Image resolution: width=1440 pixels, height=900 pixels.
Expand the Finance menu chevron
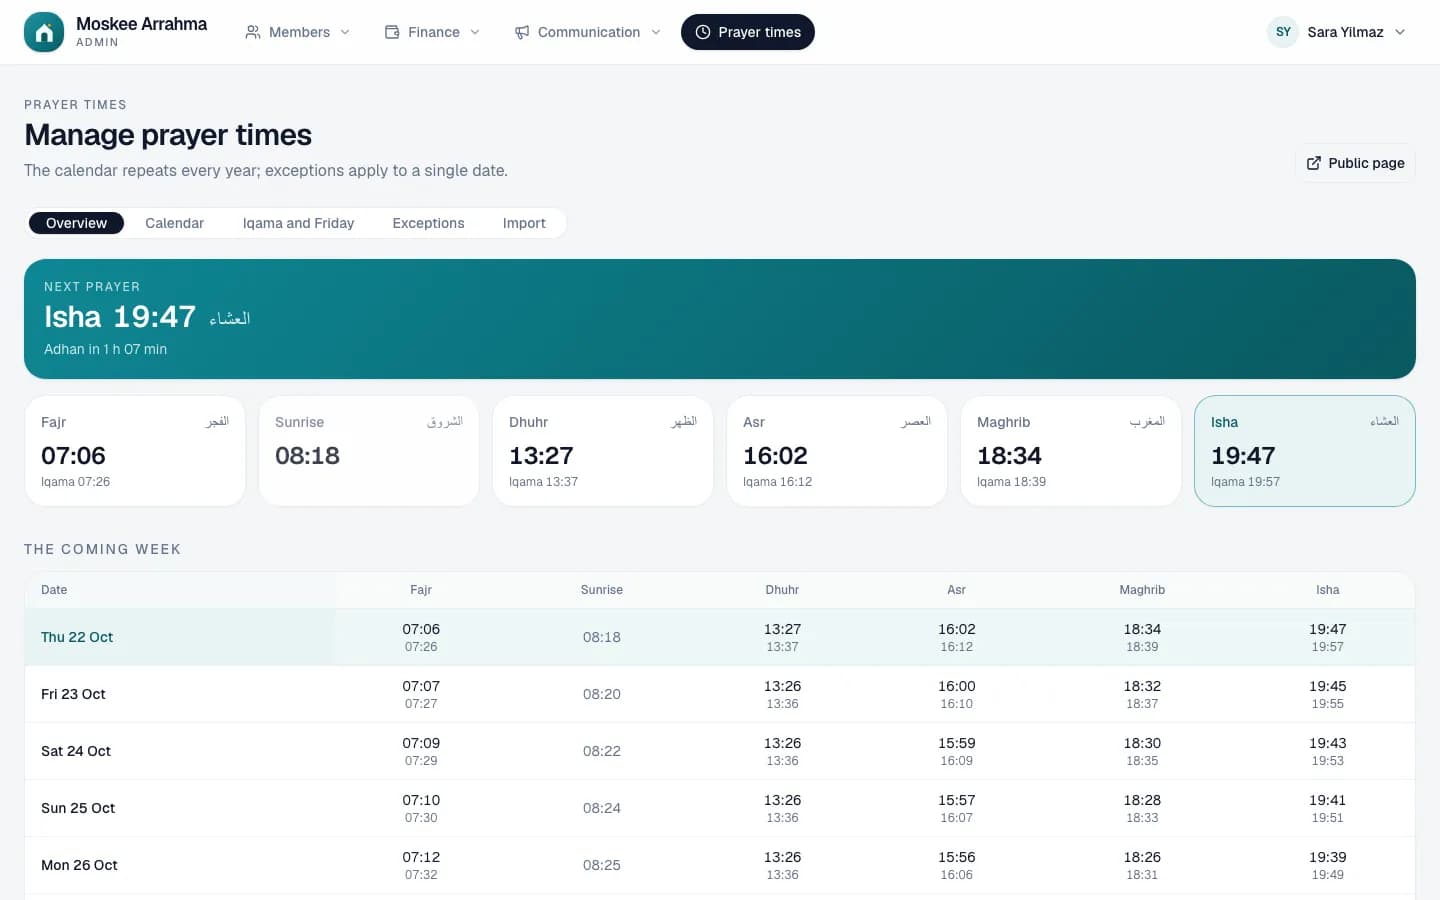pos(475,32)
